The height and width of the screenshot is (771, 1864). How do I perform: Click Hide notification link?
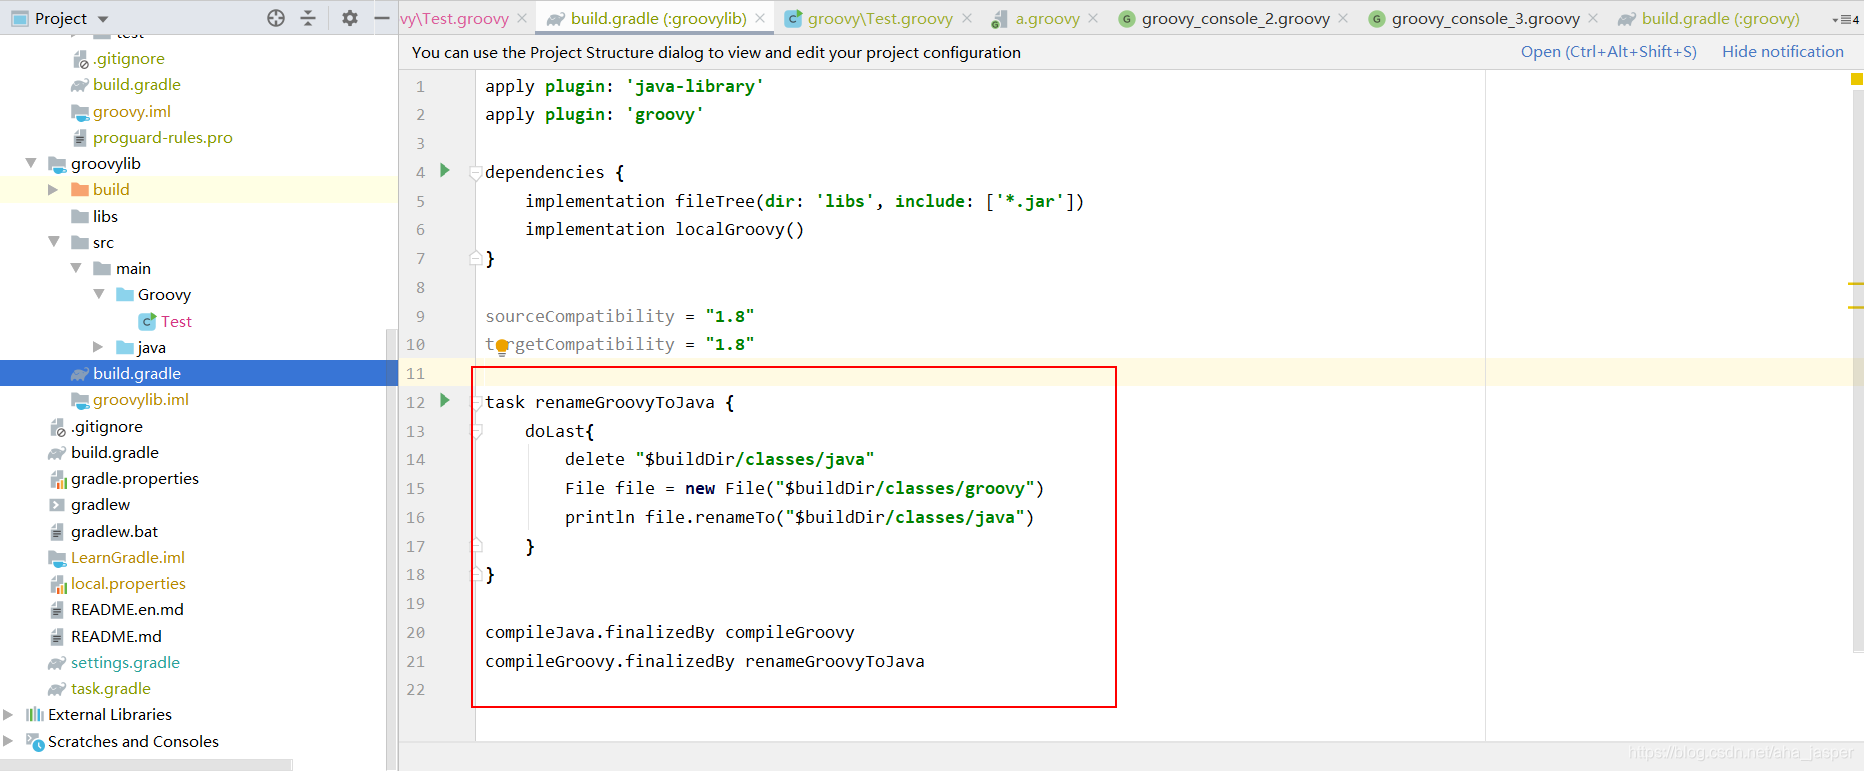click(x=1782, y=52)
